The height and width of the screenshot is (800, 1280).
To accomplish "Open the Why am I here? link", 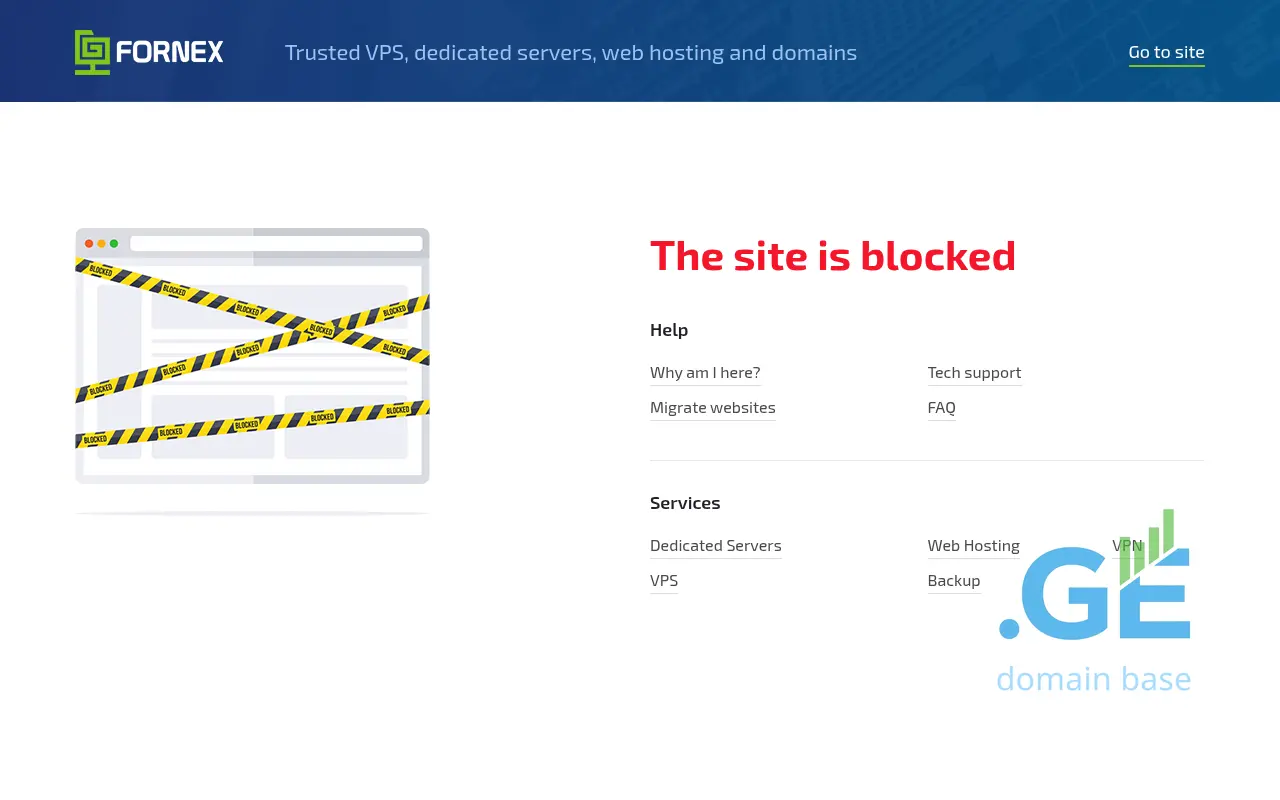I will 705,372.
